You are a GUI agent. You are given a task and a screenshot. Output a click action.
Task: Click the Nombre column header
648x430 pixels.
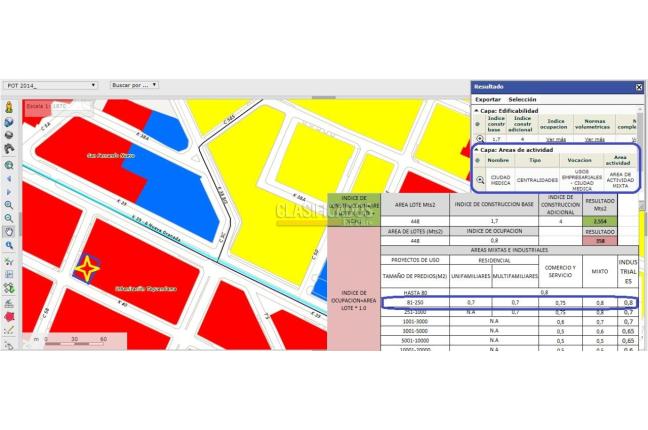pos(498,160)
